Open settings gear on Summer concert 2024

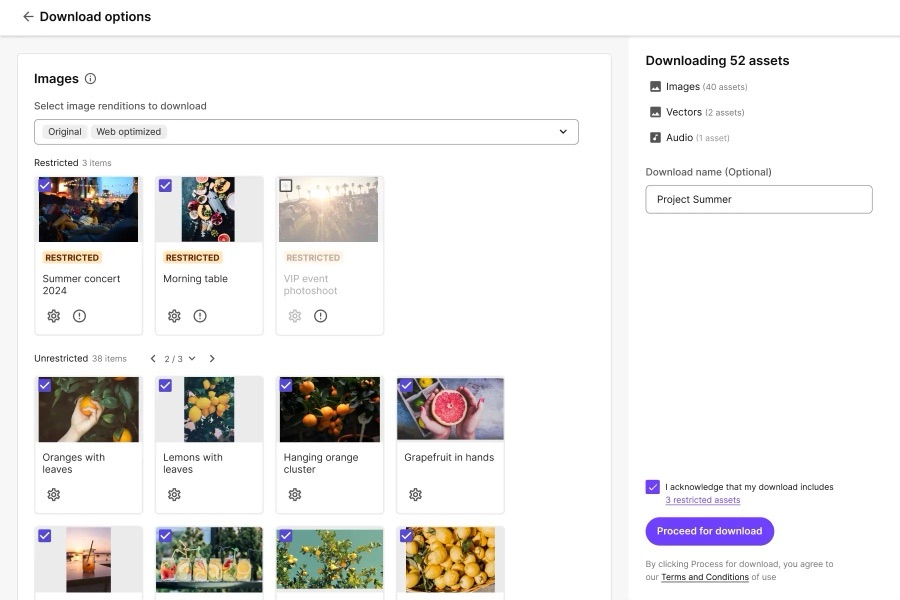pyautogui.click(x=53, y=315)
